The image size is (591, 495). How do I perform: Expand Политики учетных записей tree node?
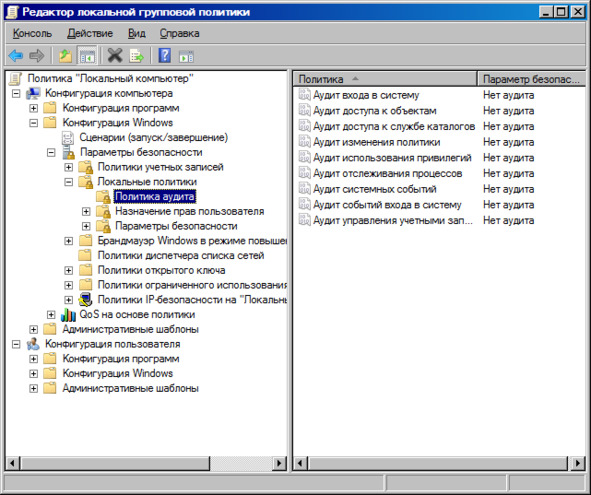point(68,167)
